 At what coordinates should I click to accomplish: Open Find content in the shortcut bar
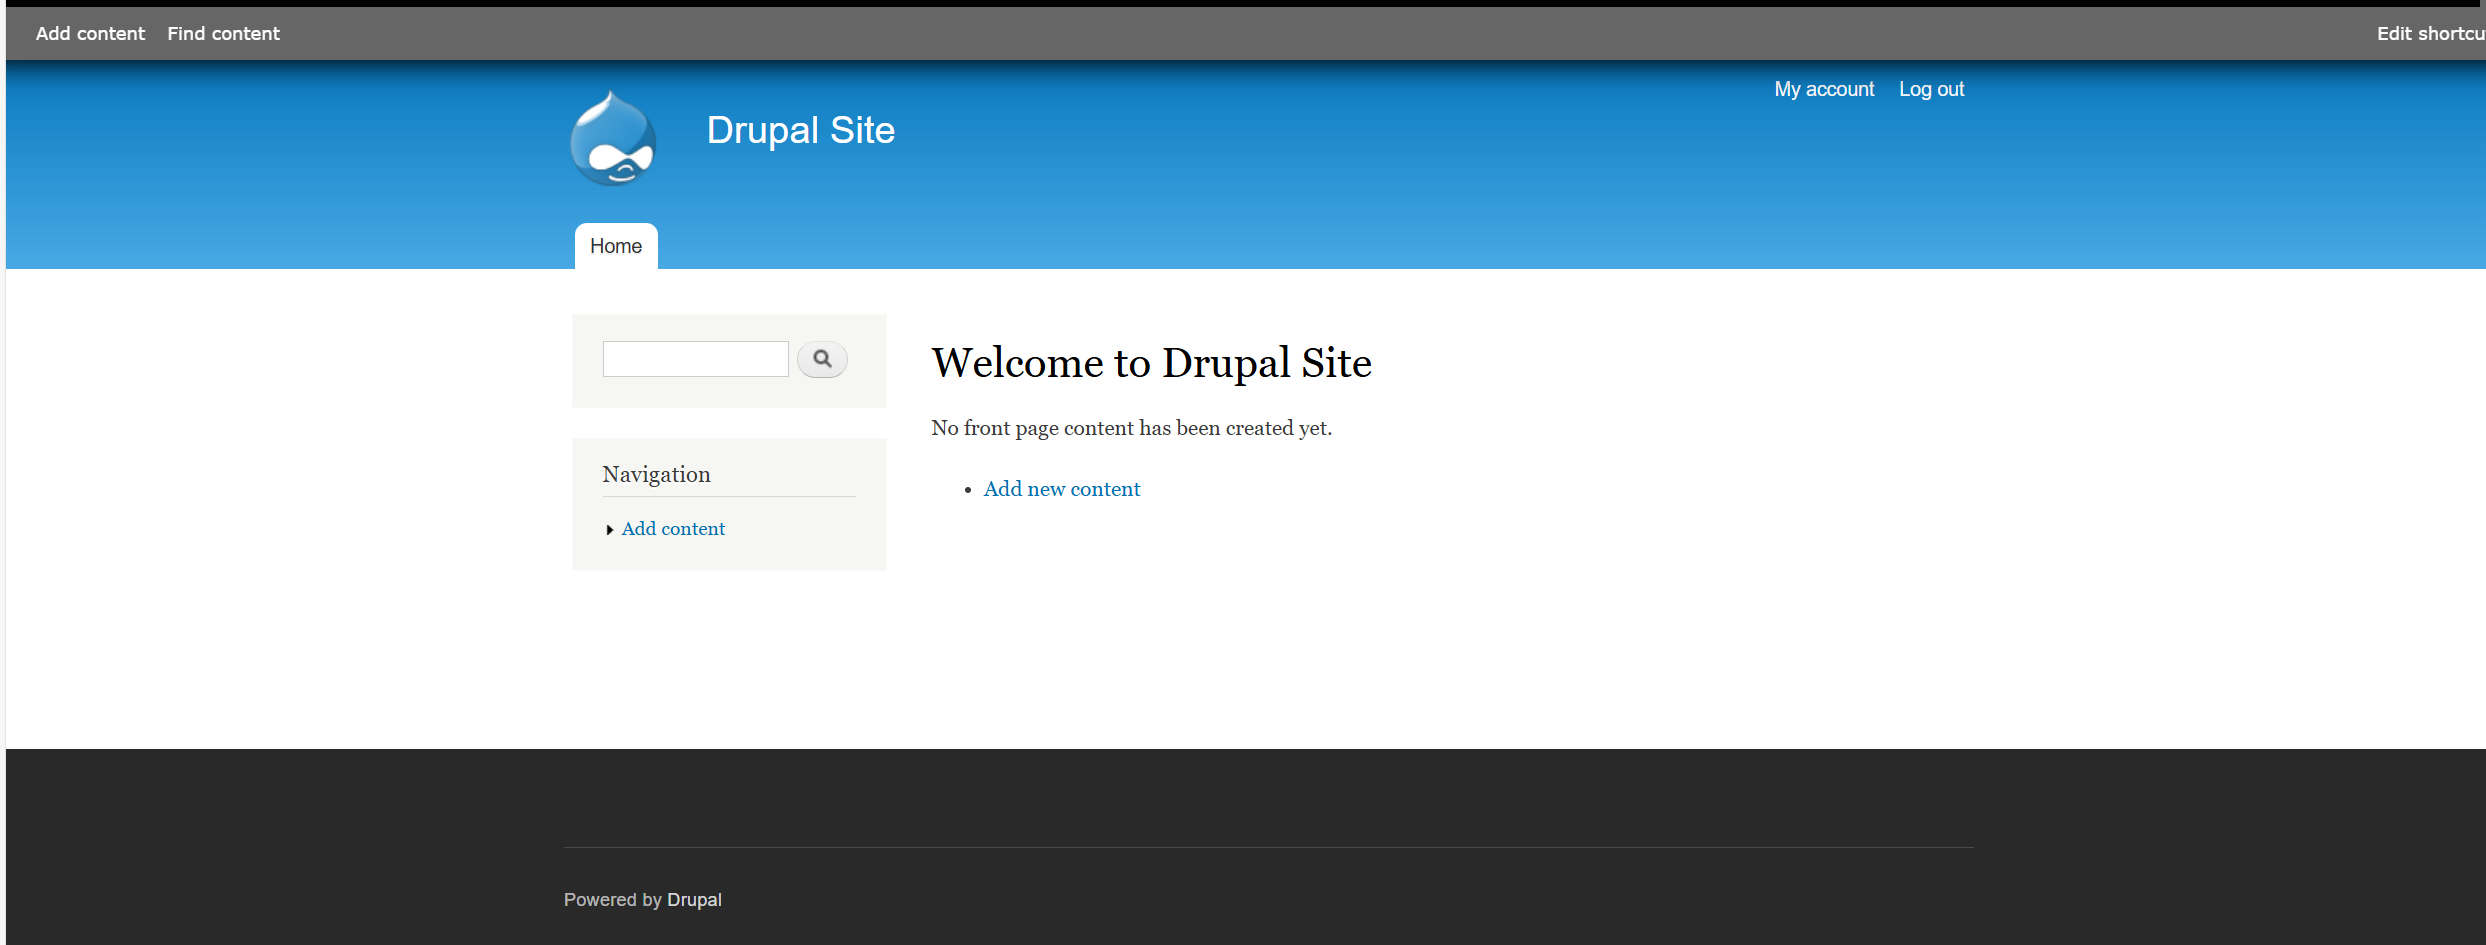click(223, 34)
